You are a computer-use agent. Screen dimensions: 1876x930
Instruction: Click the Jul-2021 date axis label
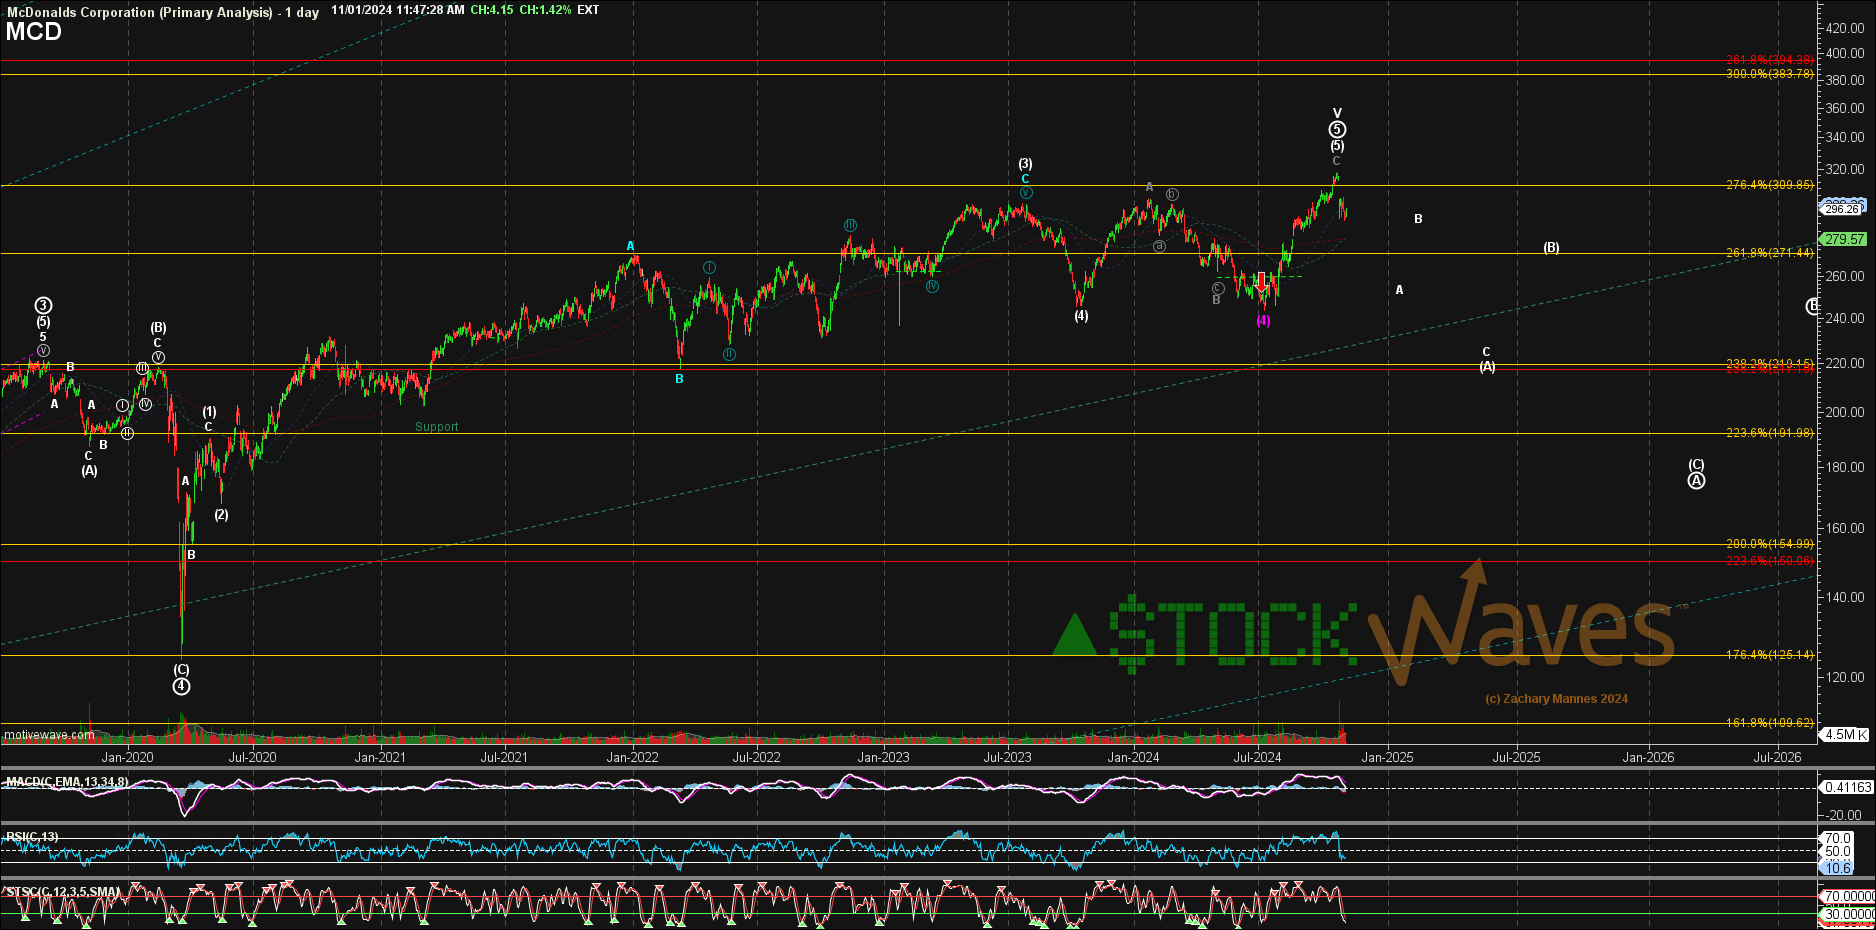[x=503, y=757]
